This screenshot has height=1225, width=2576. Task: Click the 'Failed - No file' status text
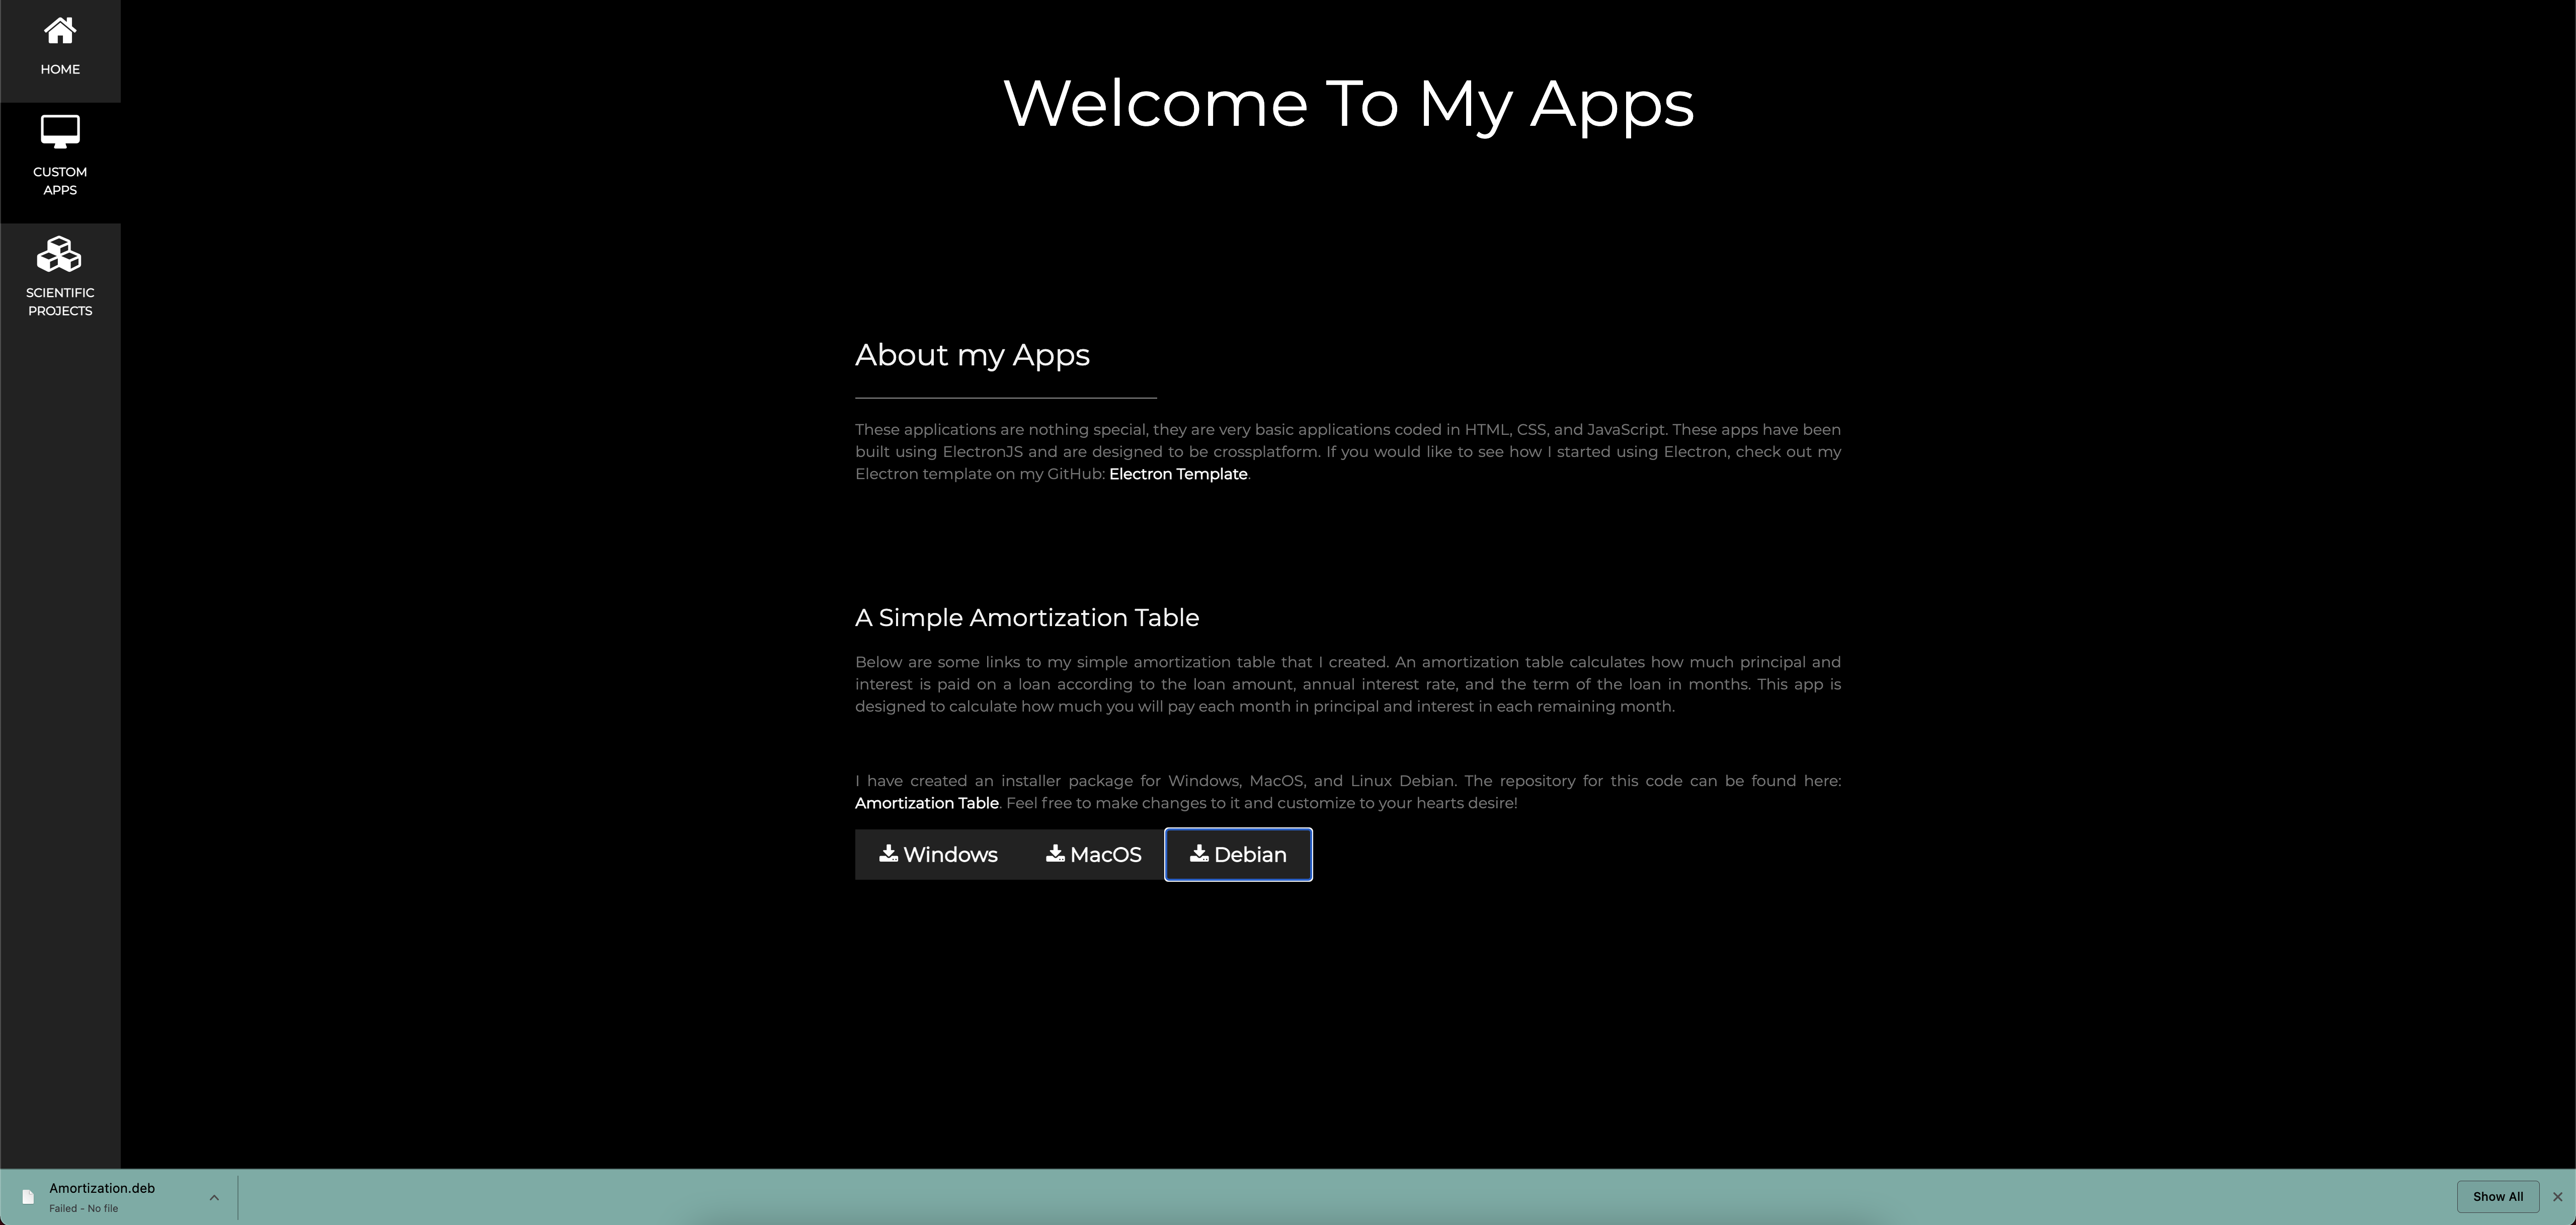(84, 1208)
